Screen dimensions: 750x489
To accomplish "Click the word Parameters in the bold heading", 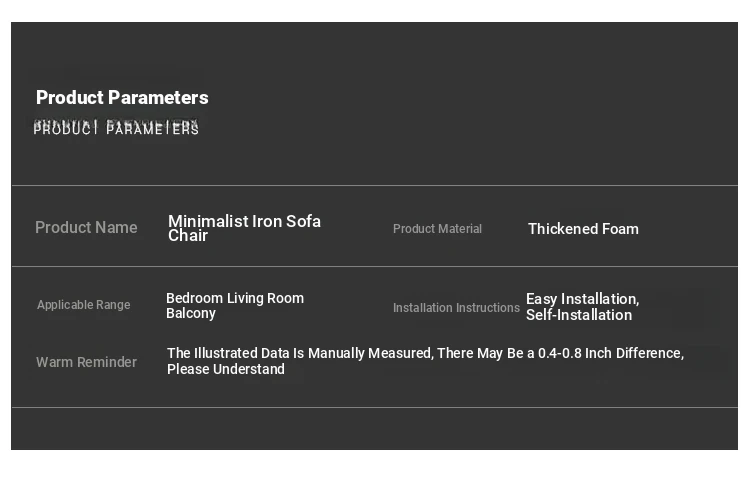I will (158, 98).
